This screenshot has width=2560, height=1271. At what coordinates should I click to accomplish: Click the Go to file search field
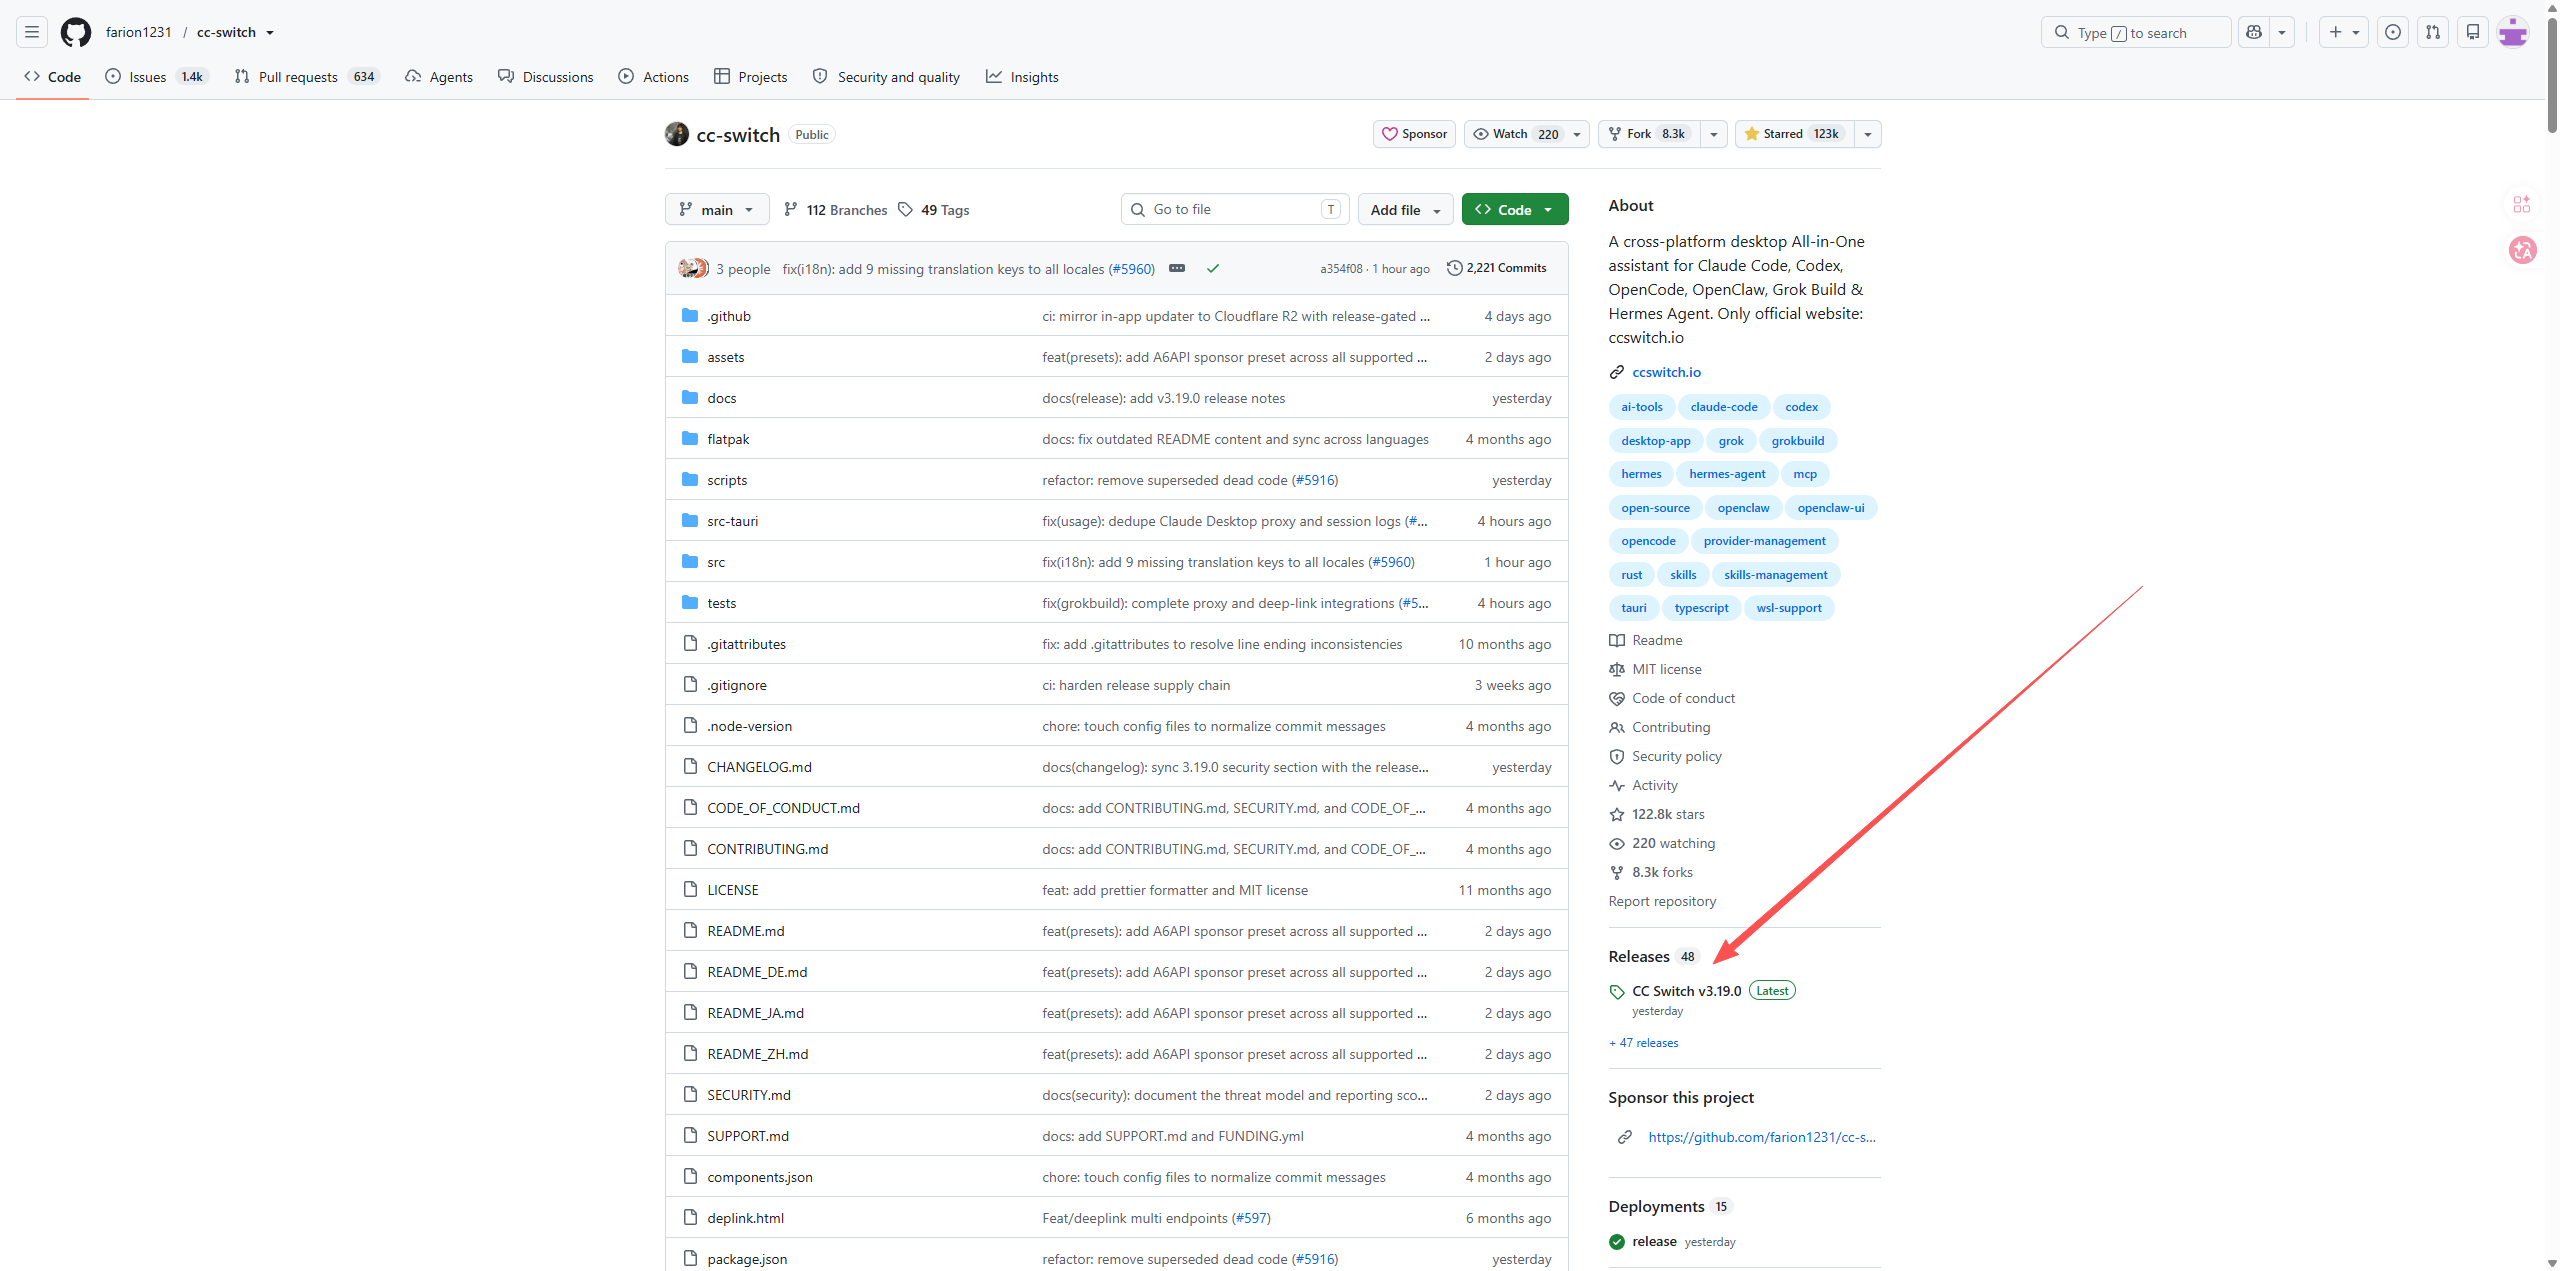(x=1235, y=209)
